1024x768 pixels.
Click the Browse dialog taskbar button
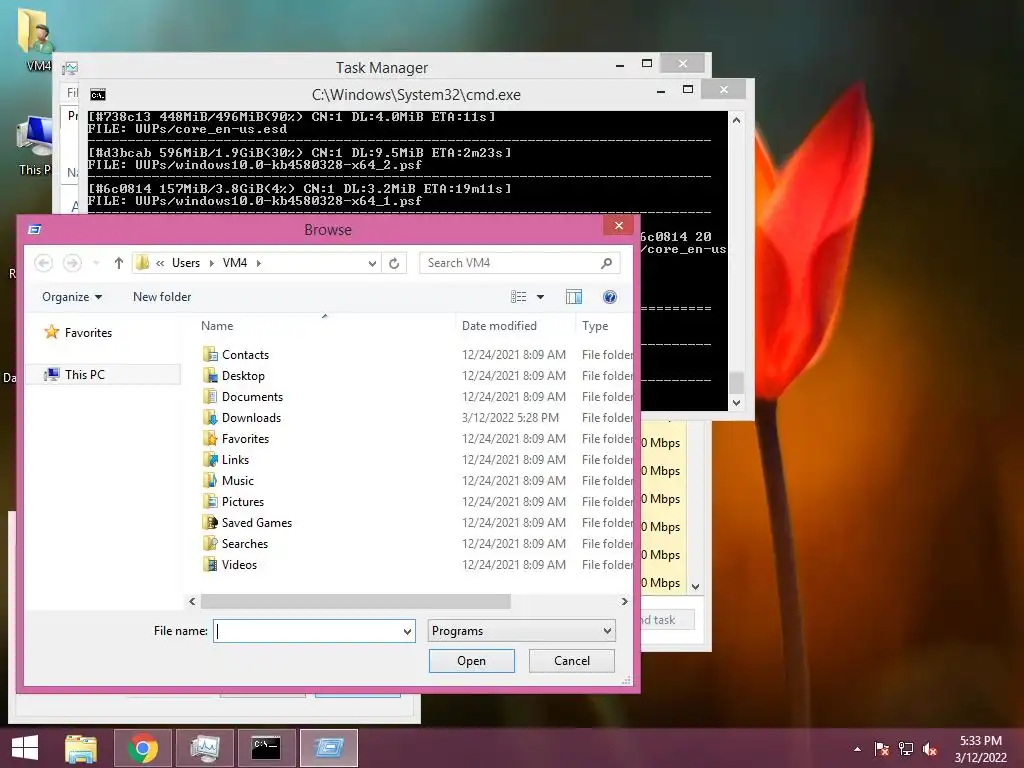click(328, 748)
